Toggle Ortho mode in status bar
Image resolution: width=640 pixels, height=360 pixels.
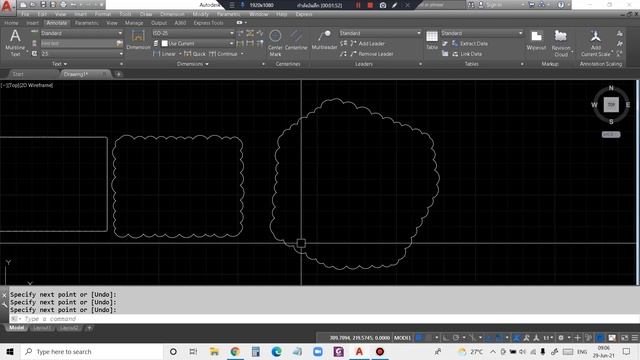(446, 338)
